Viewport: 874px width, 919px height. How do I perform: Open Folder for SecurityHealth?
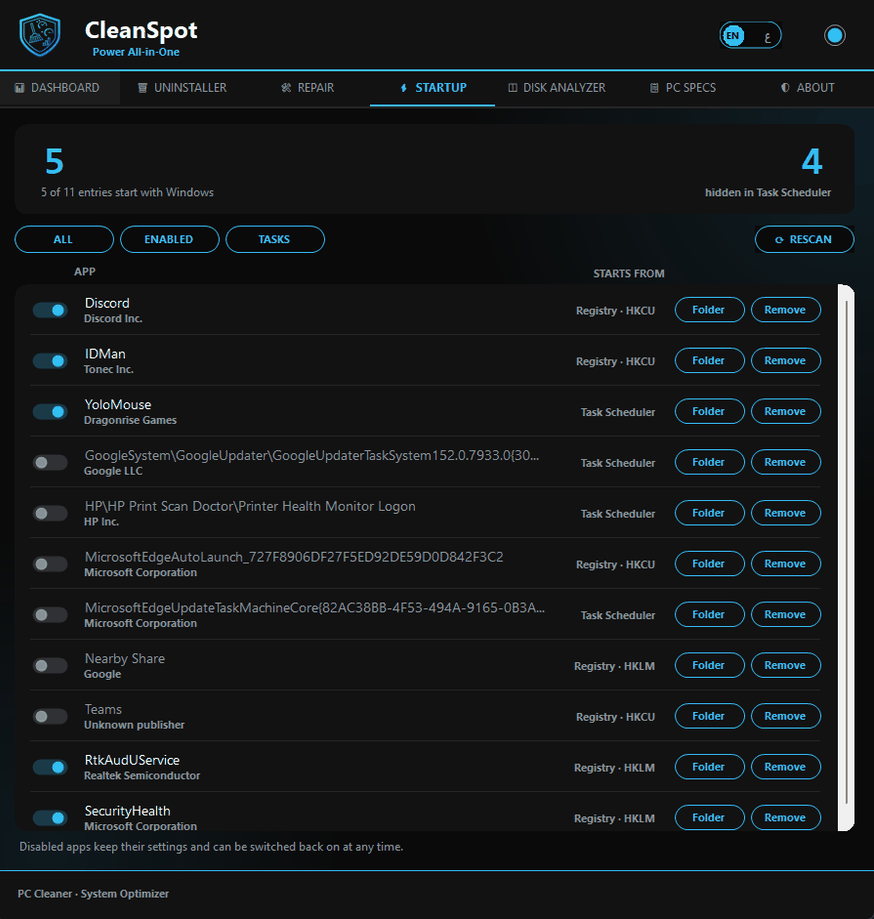click(709, 817)
